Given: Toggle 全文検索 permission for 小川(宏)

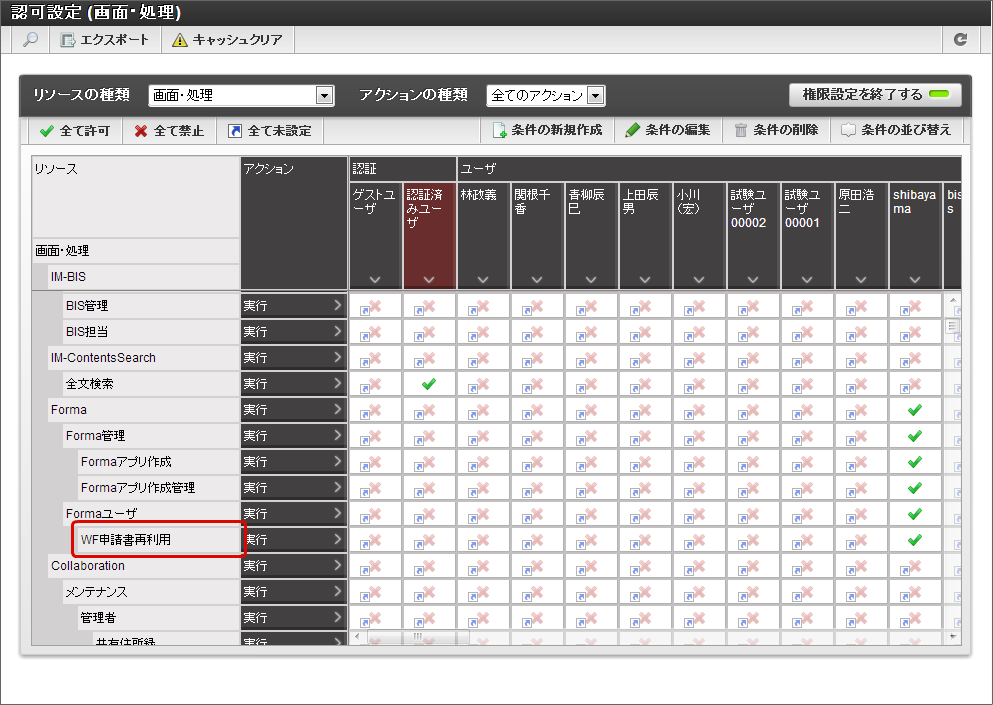Looking at the screenshot, I should point(699,384).
